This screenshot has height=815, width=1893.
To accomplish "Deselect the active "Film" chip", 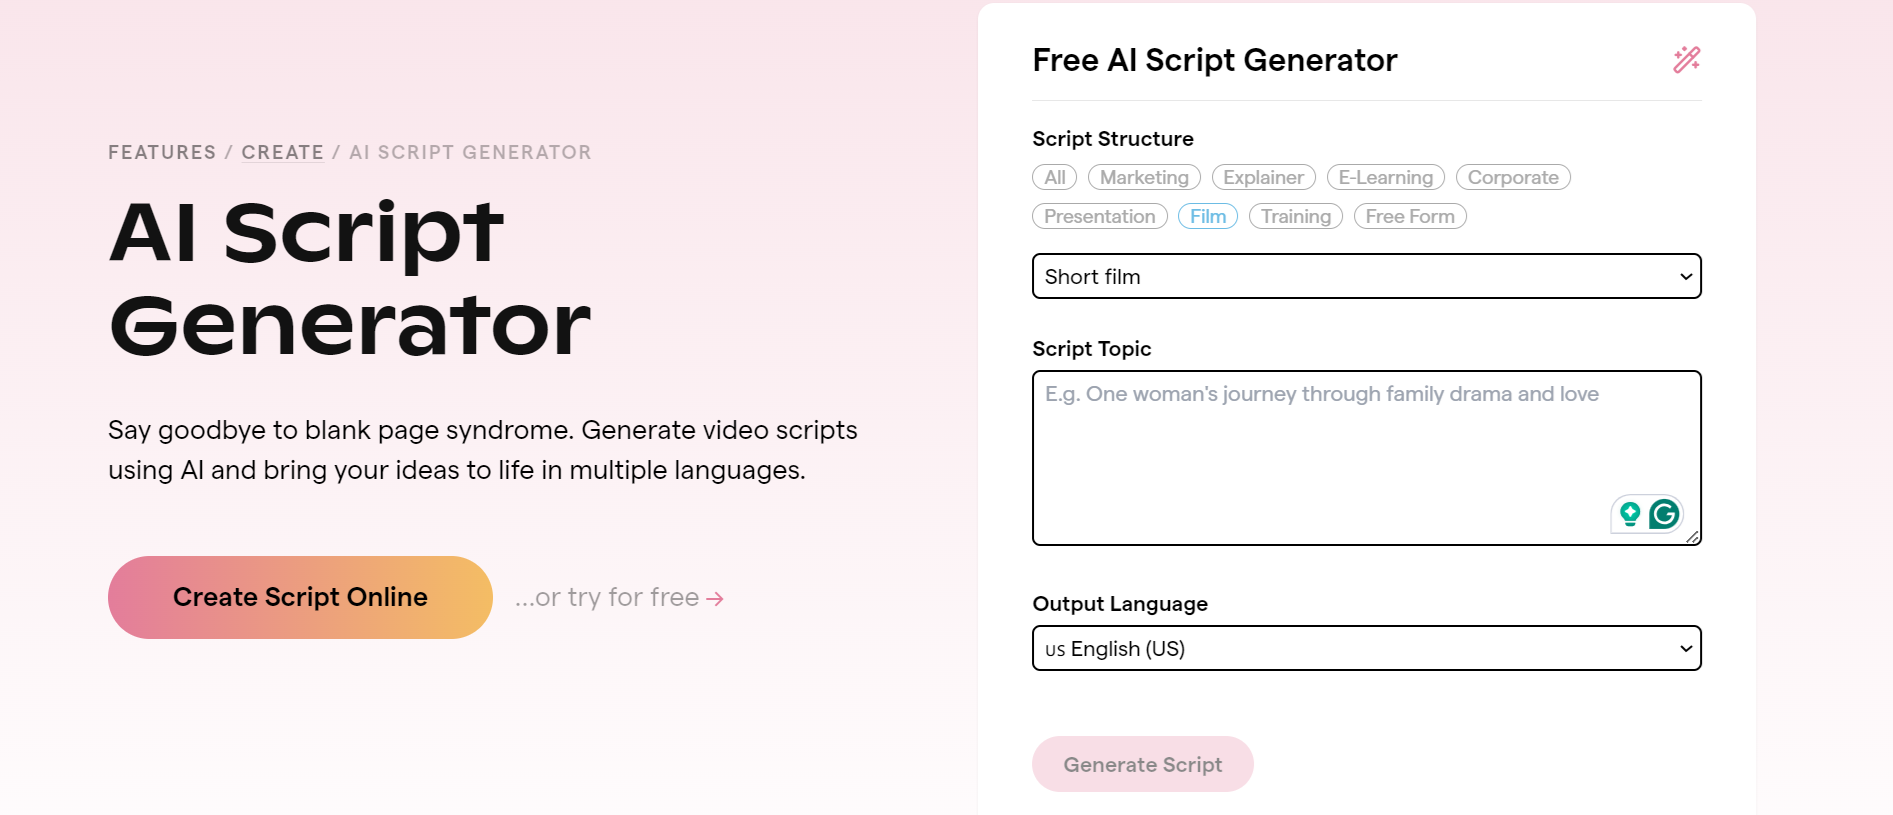I will [1207, 216].
